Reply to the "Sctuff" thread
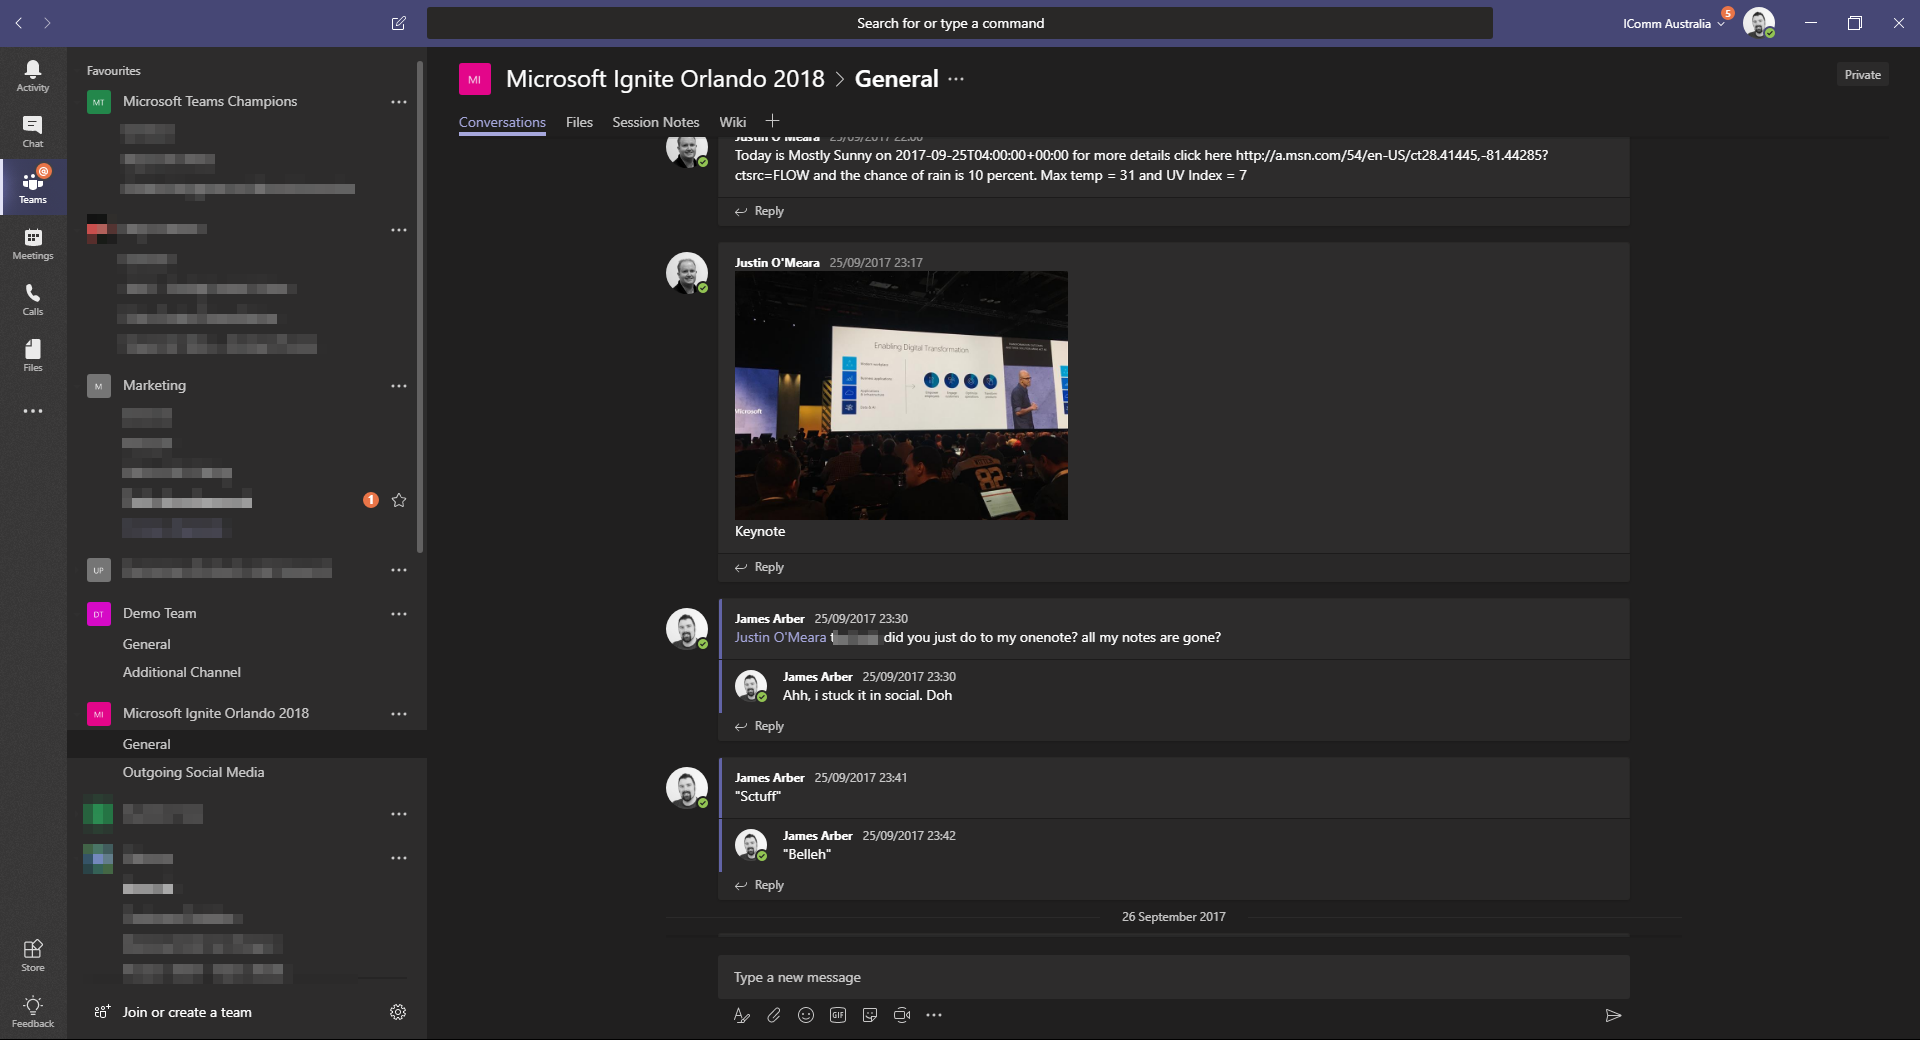The image size is (1920, 1040). [x=760, y=885]
